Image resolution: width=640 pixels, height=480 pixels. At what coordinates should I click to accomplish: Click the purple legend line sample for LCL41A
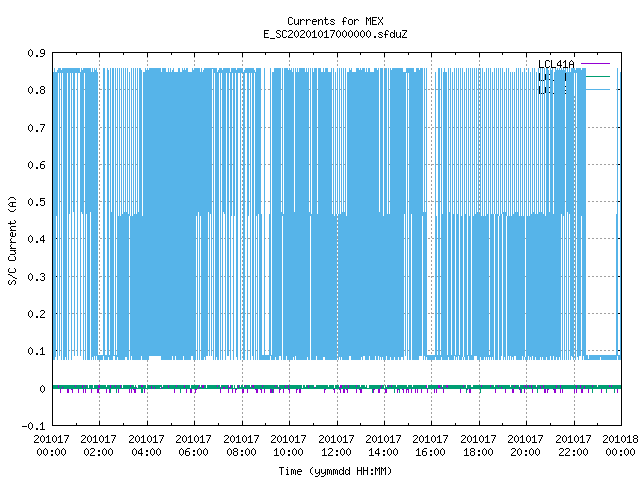click(595, 64)
